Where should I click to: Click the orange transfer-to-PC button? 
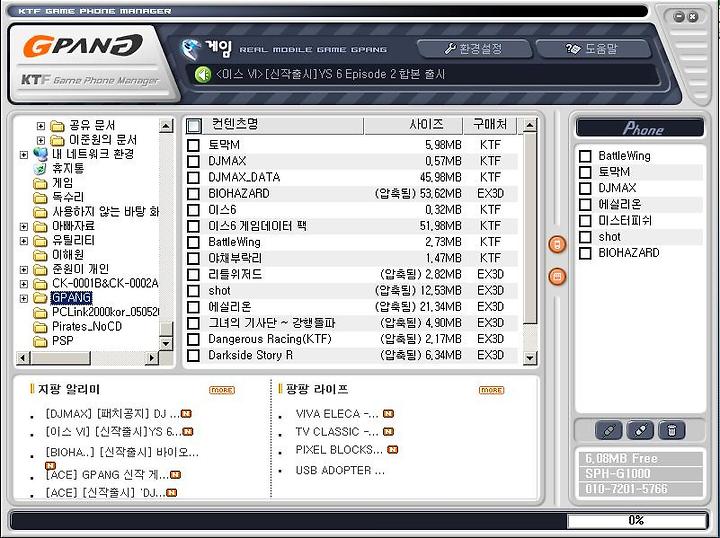(x=557, y=277)
